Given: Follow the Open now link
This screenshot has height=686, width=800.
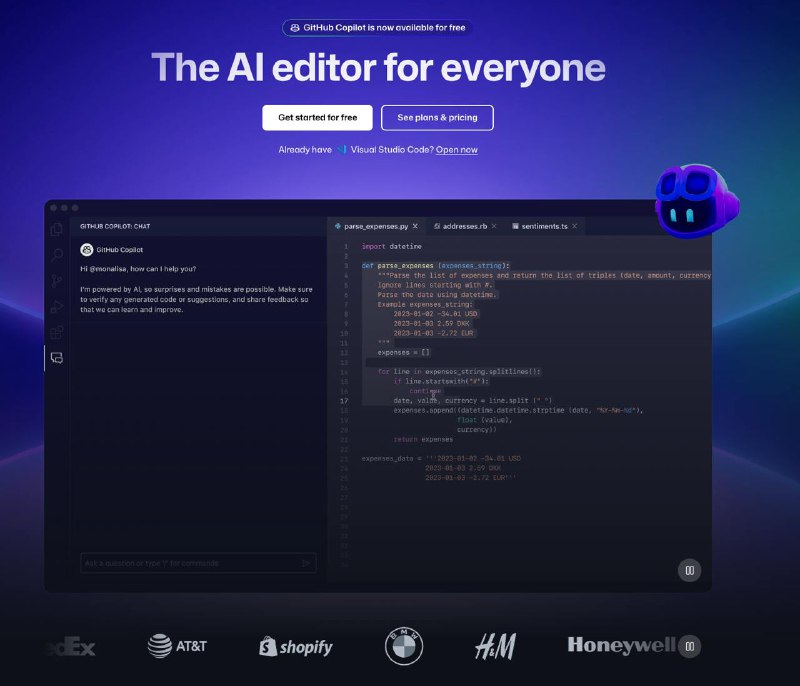Looking at the screenshot, I should pos(457,150).
